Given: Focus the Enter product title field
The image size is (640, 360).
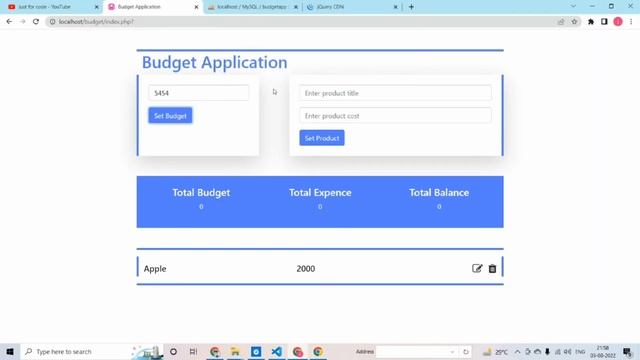Looking at the screenshot, I should point(395,93).
